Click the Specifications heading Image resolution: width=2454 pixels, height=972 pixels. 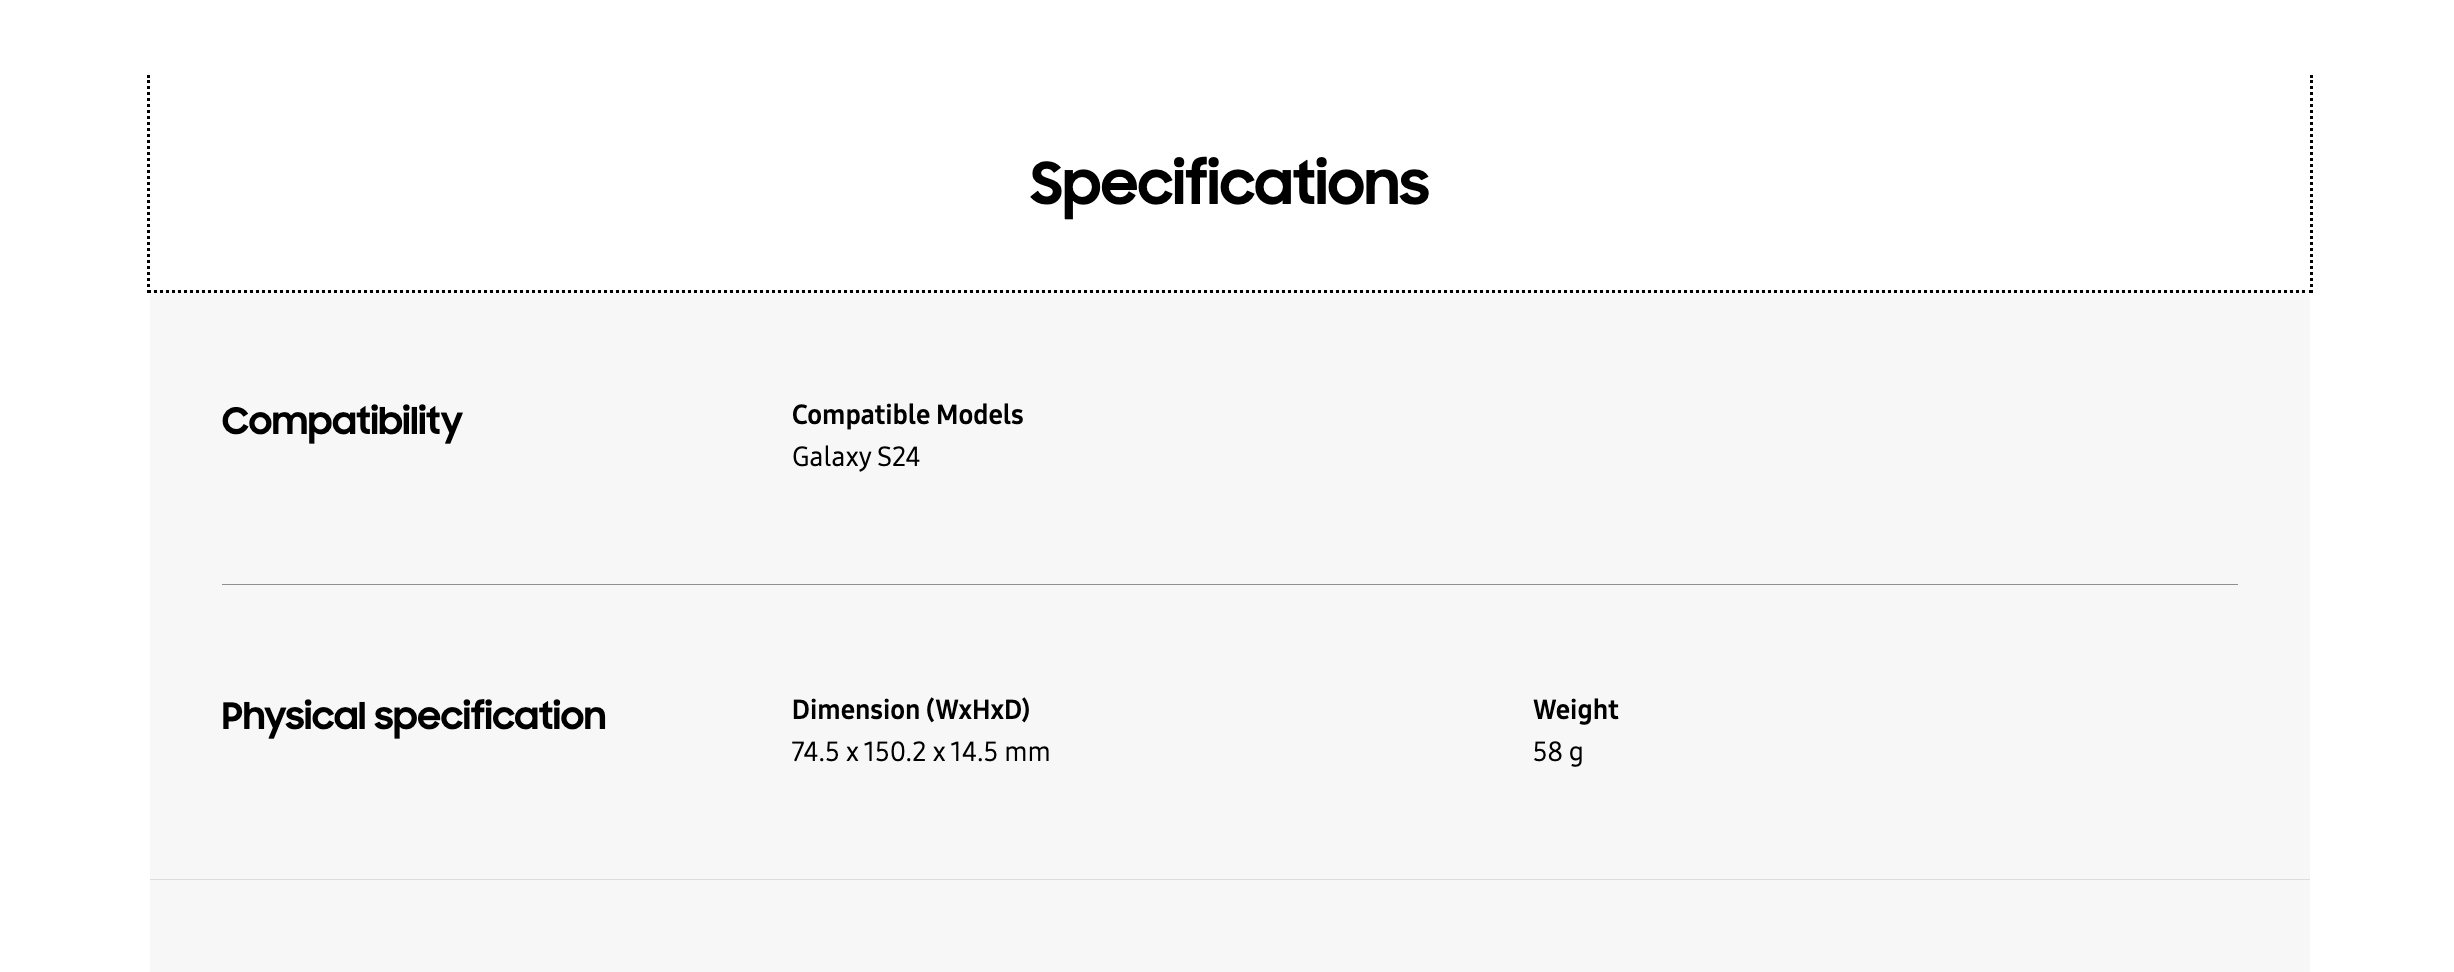coord(1228,184)
